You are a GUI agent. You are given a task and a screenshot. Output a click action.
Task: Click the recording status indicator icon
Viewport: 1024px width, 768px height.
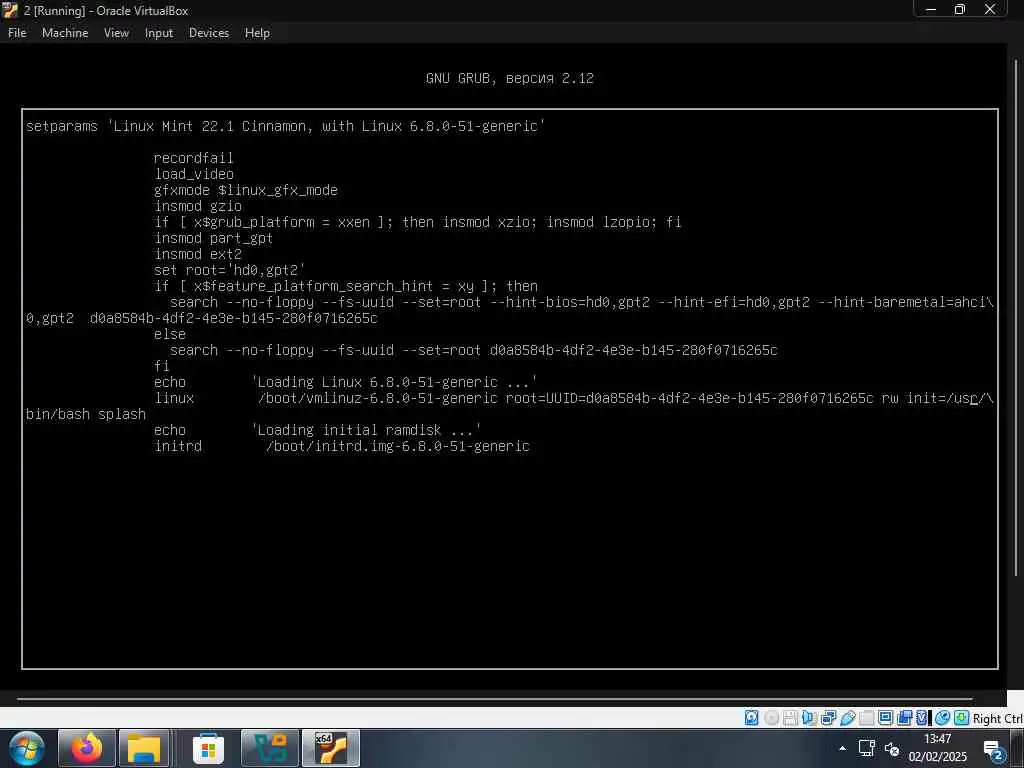pyautogui.click(x=904, y=718)
